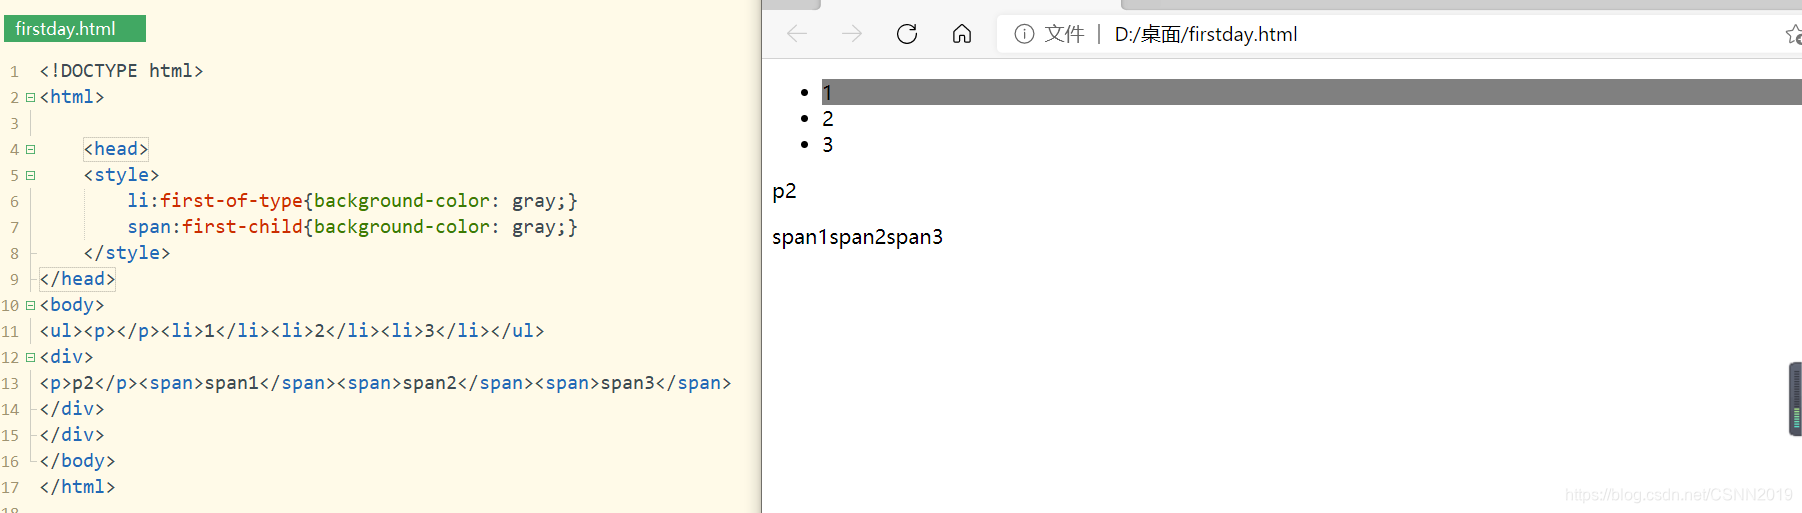
Task: Bookmark the page with the star icon
Action: tap(1794, 35)
